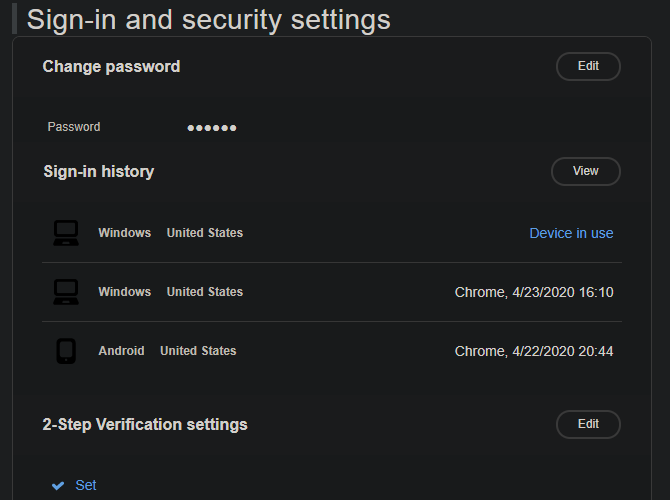
Task: Click the Set status link
Action: [85, 485]
